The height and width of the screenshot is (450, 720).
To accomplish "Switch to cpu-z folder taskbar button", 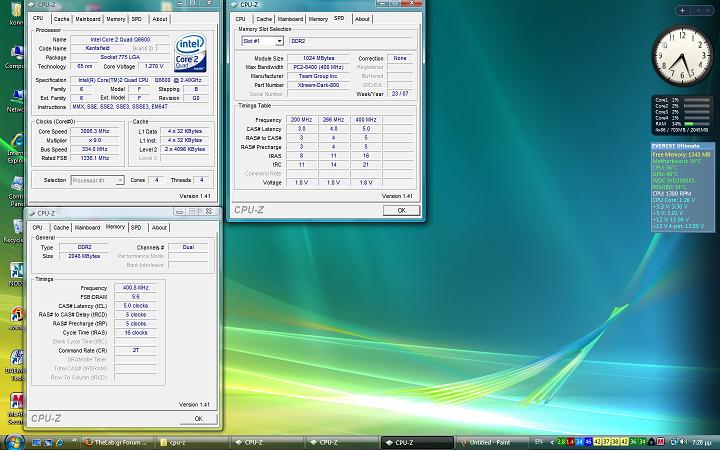I will point(191,442).
